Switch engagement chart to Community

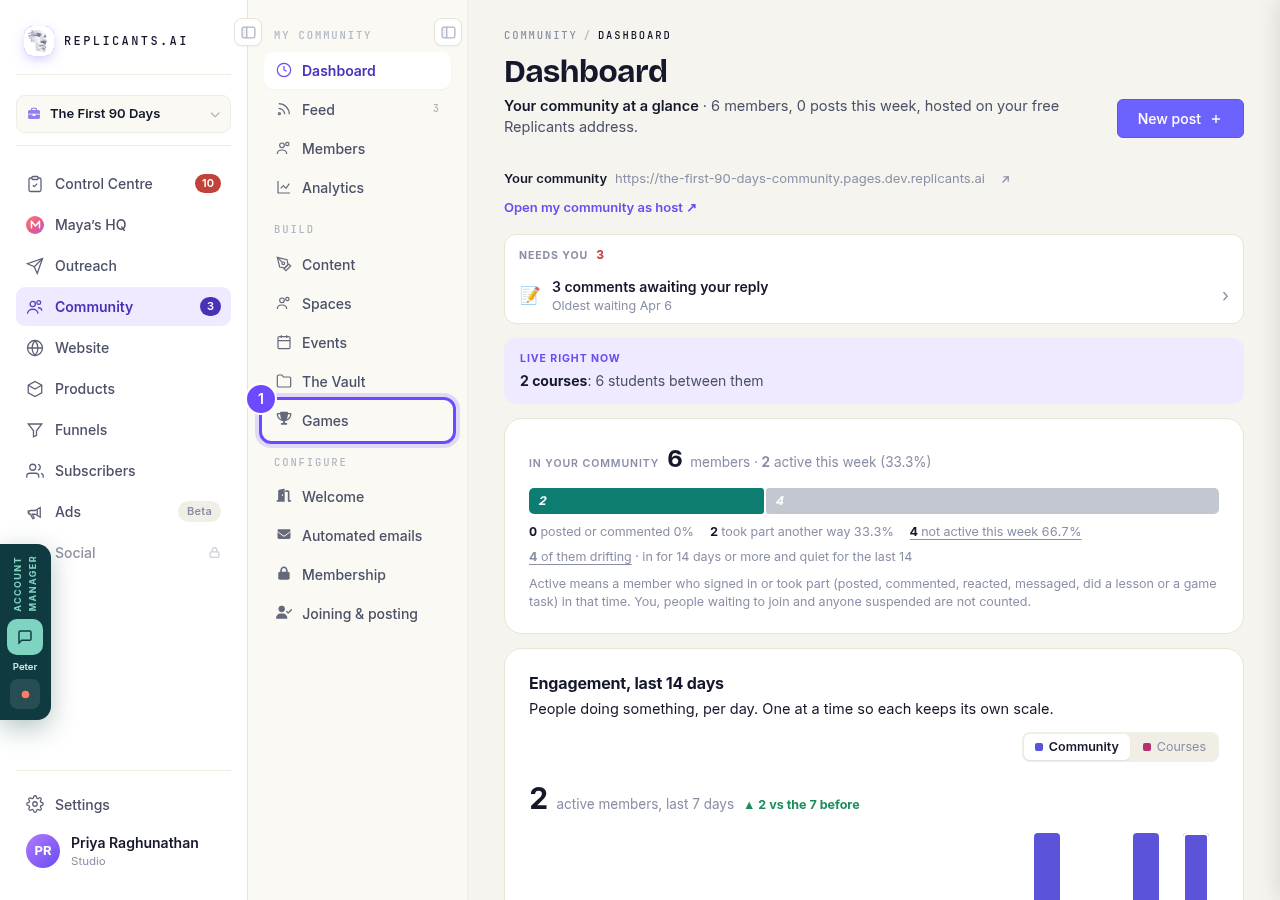click(1077, 747)
